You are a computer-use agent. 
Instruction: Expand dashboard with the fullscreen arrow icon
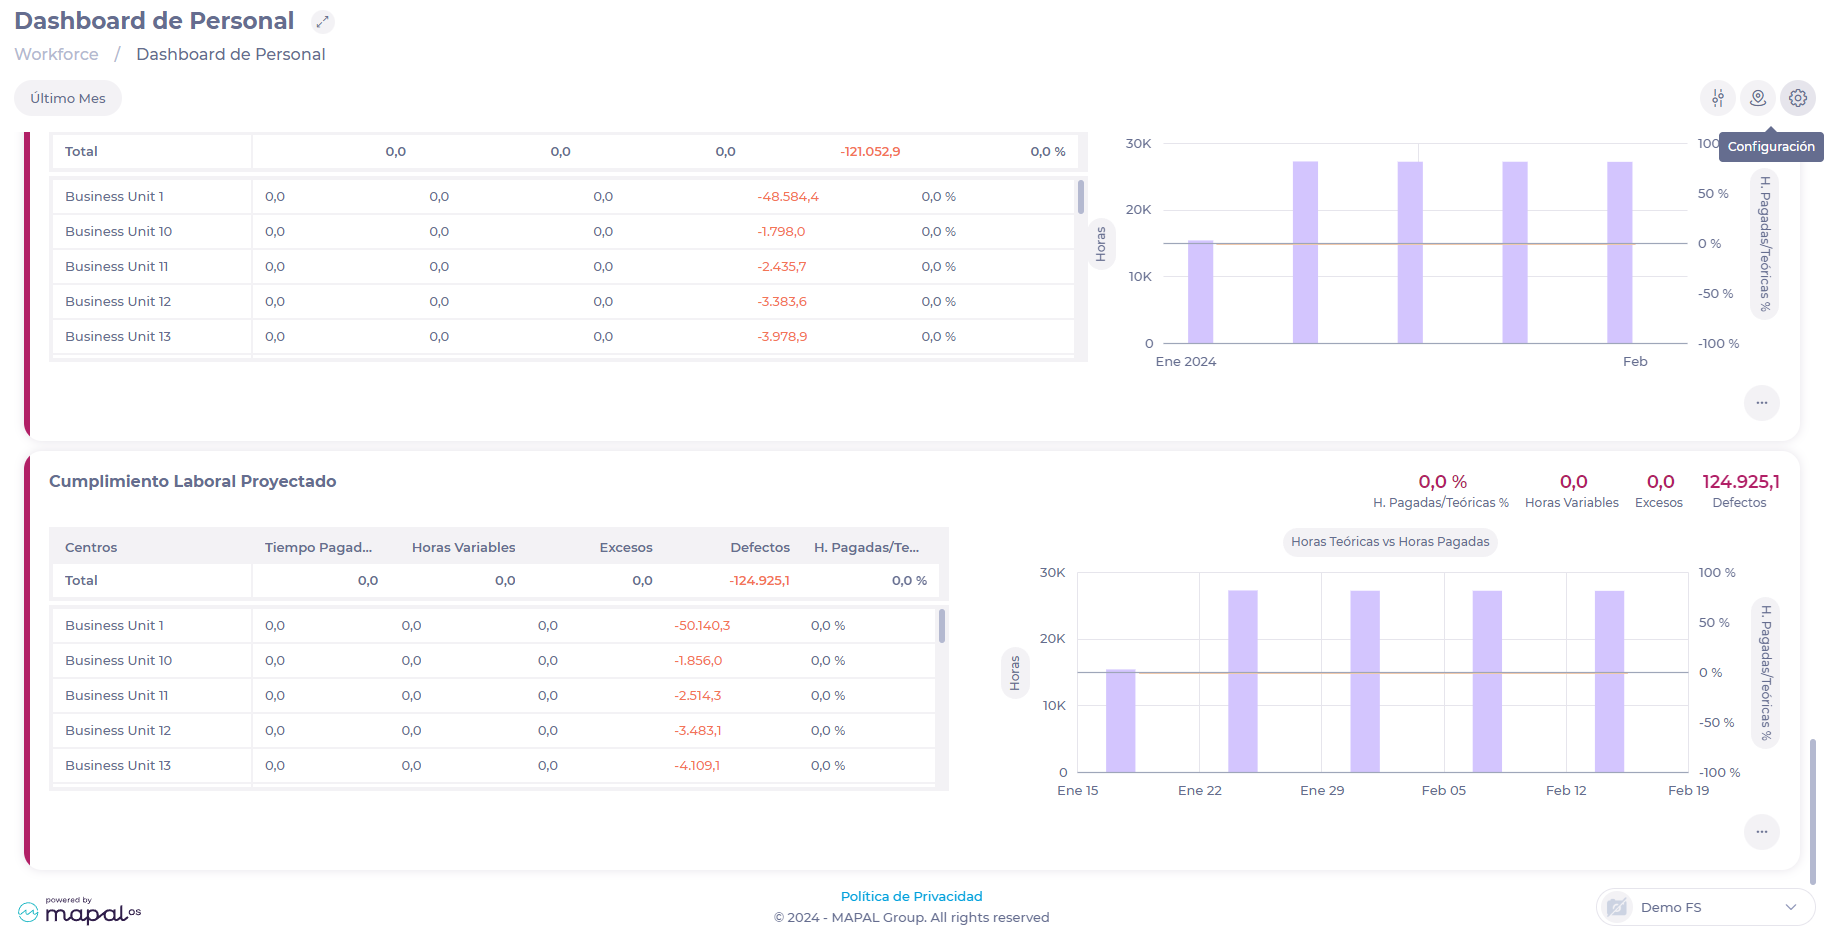point(322,21)
